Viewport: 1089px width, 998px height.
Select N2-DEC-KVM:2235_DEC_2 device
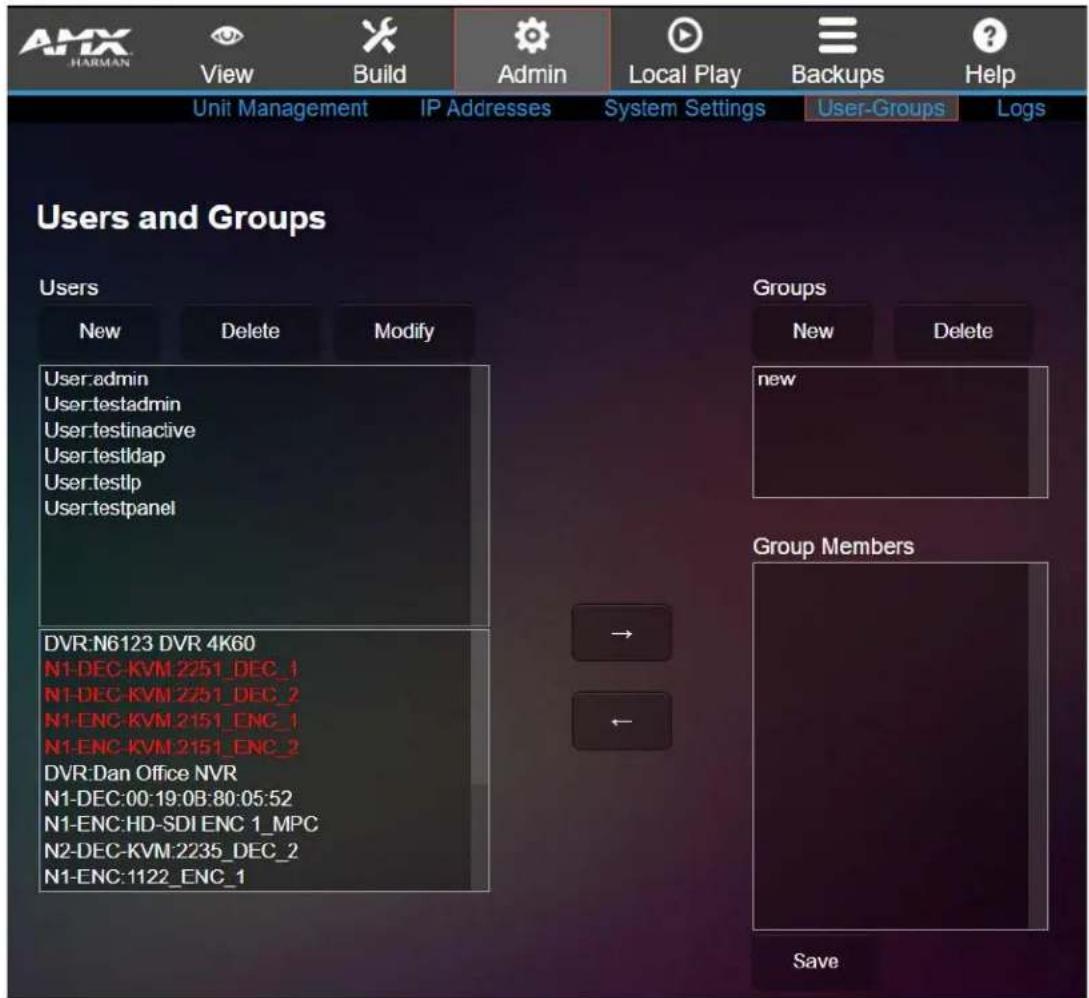click(x=256, y=851)
